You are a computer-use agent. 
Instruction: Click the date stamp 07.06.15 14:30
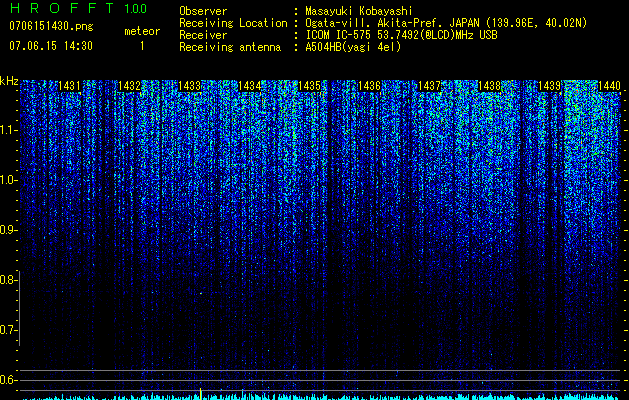coord(51,46)
